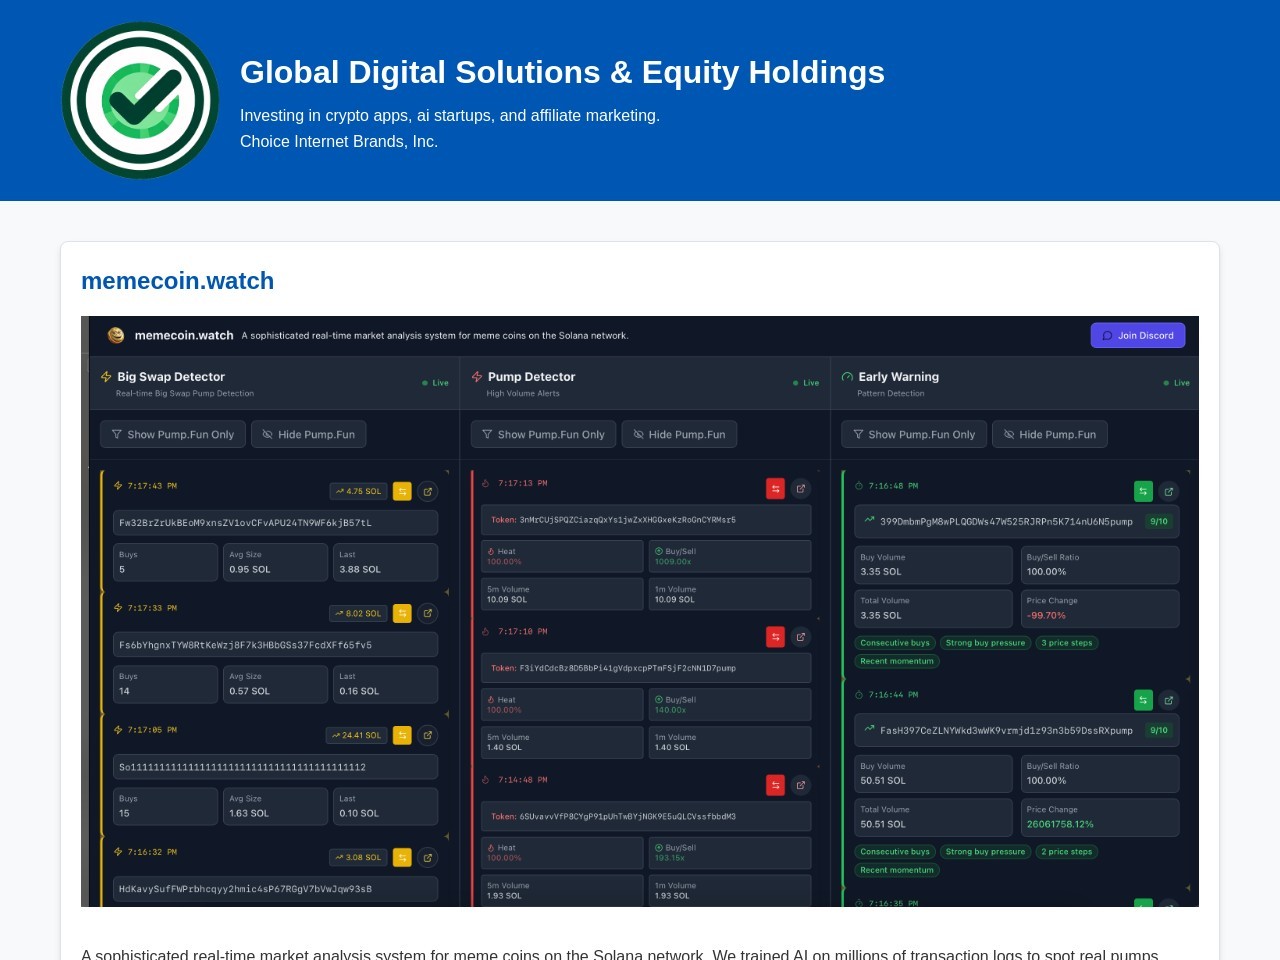Click yellow swap icon for 7:16:32 PM entry

[402, 857]
